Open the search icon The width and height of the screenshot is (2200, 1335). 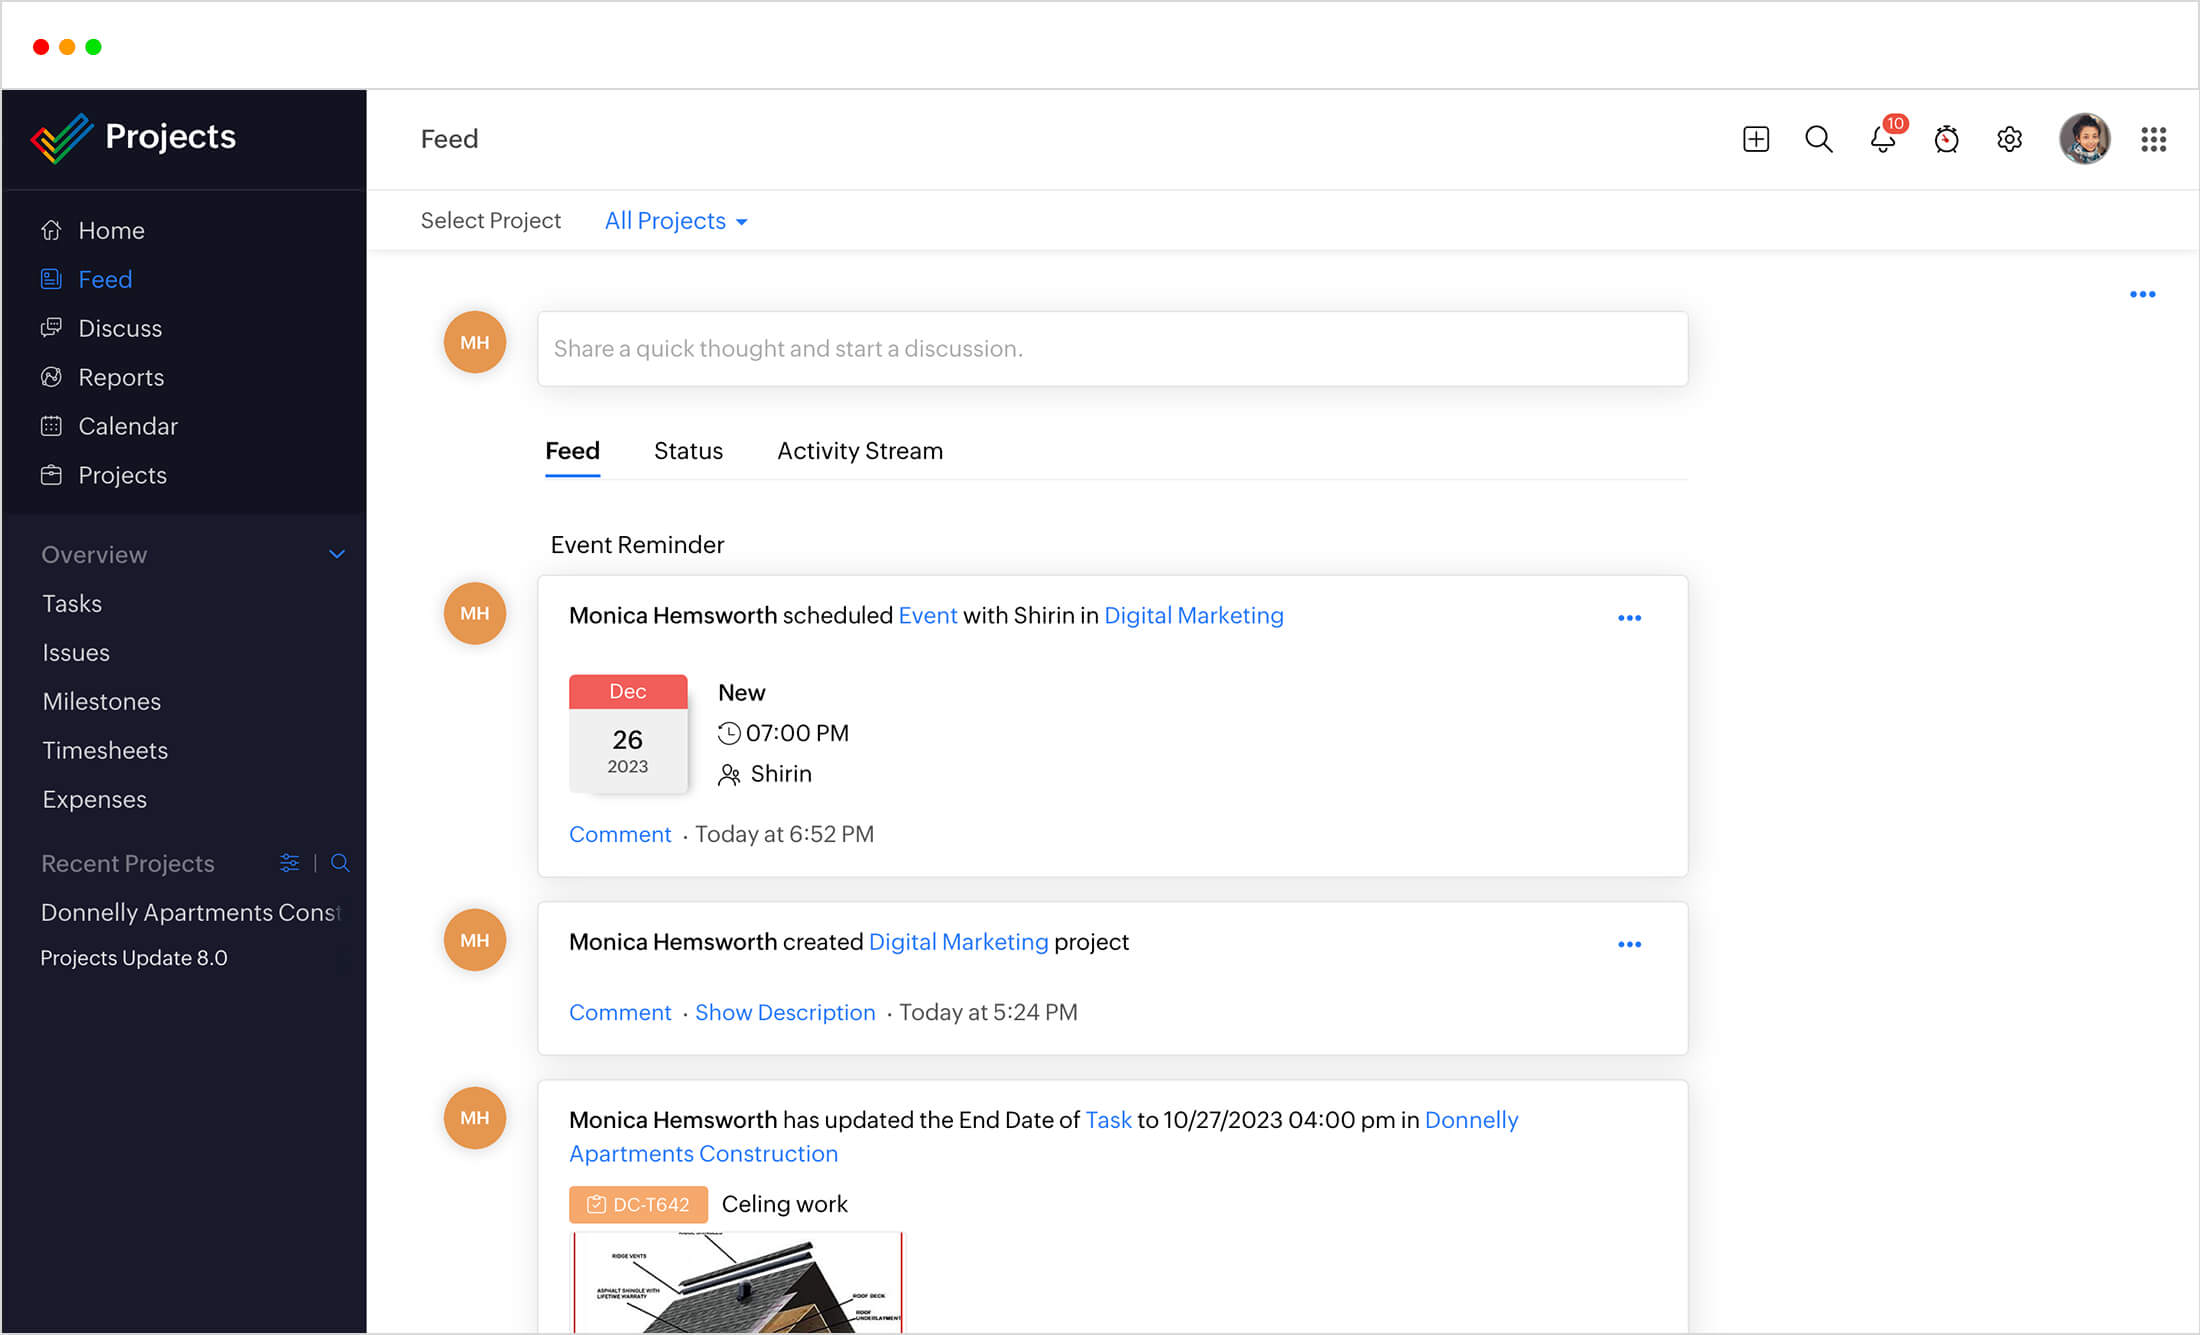pyautogui.click(x=1820, y=137)
